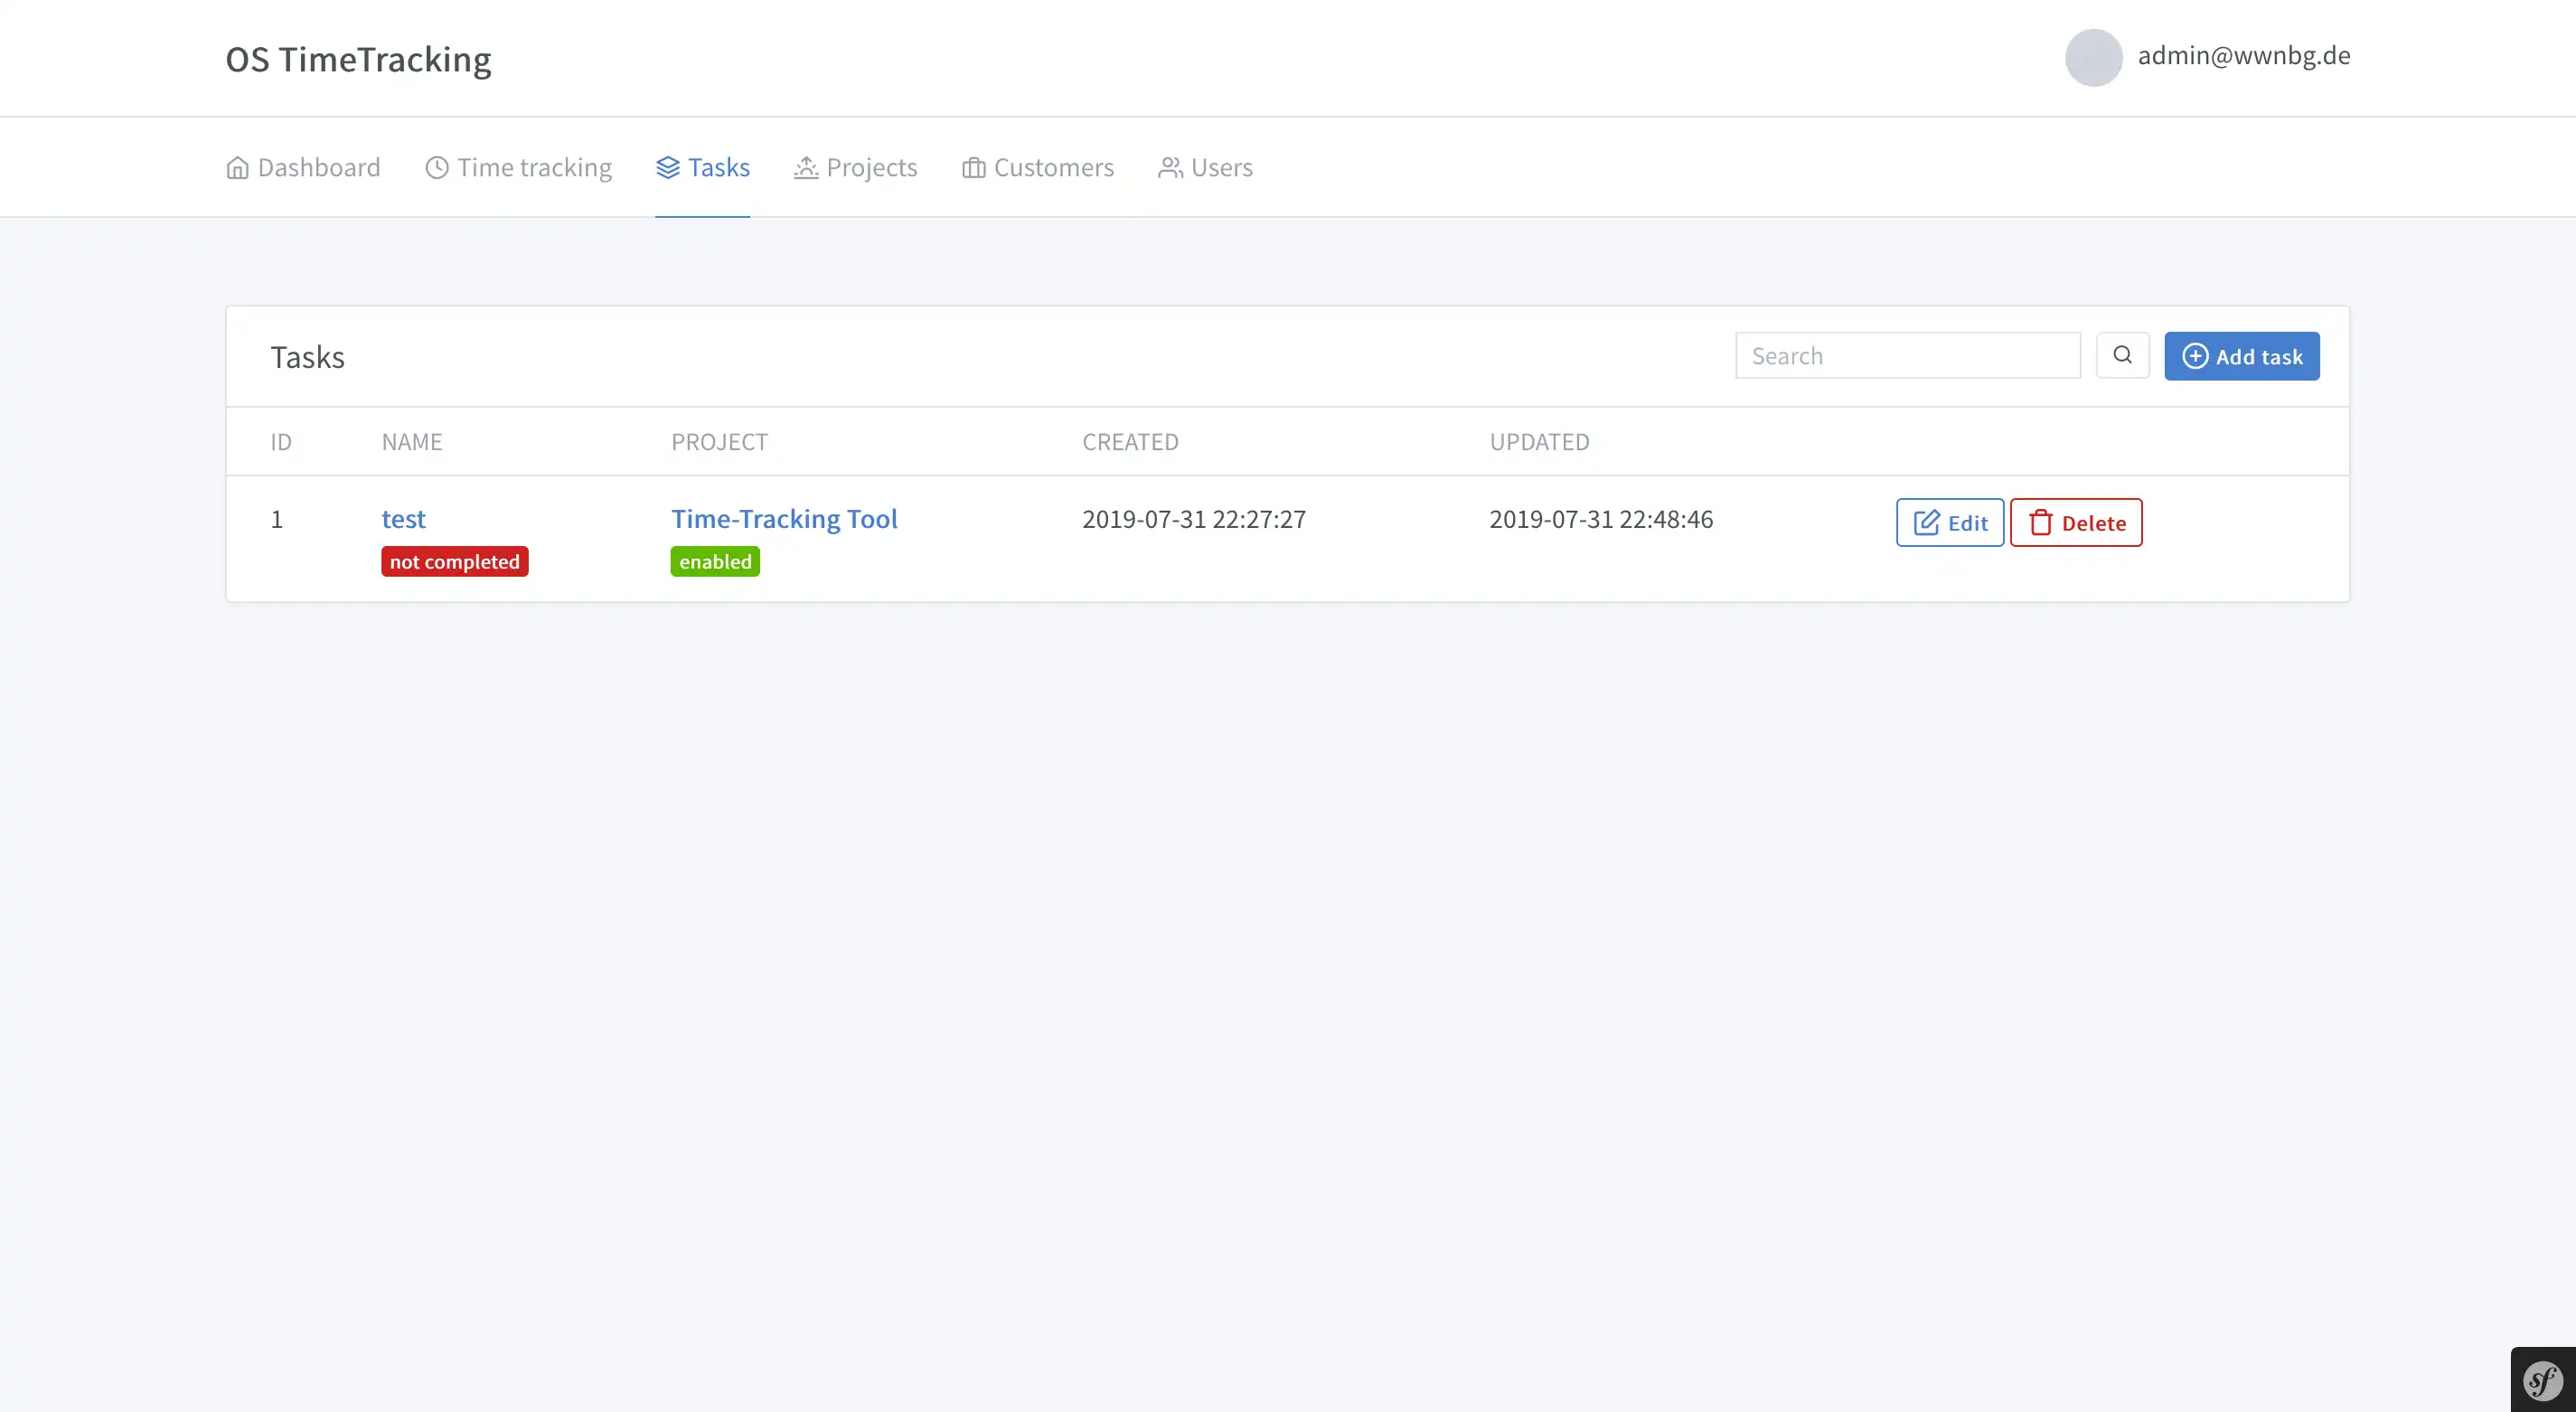Open the Time-Tracking Tool project link

click(x=784, y=518)
